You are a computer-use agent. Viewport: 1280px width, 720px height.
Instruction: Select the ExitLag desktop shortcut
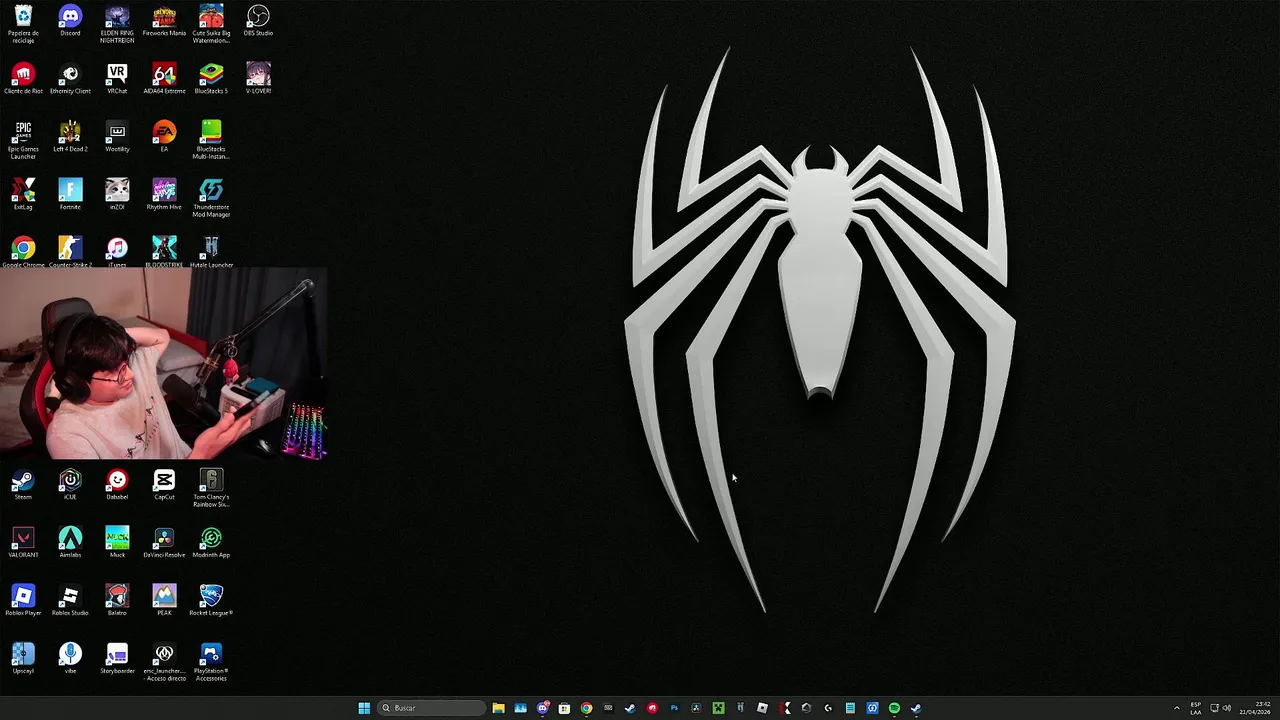[23, 194]
